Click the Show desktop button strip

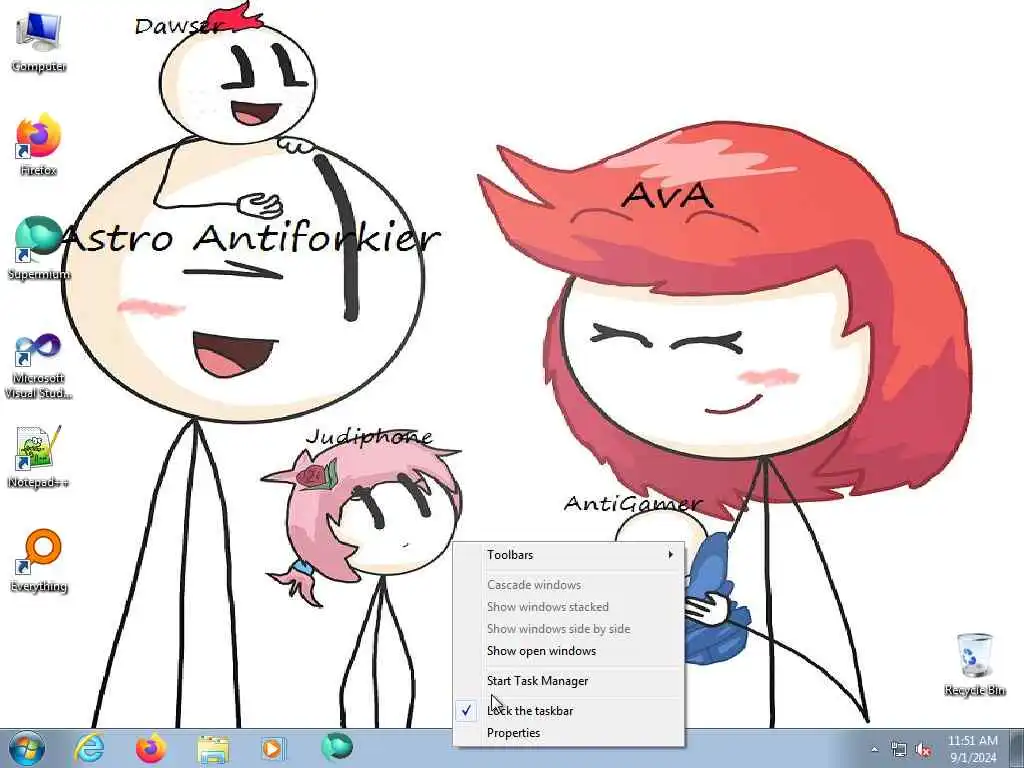tap(1017, 748)
